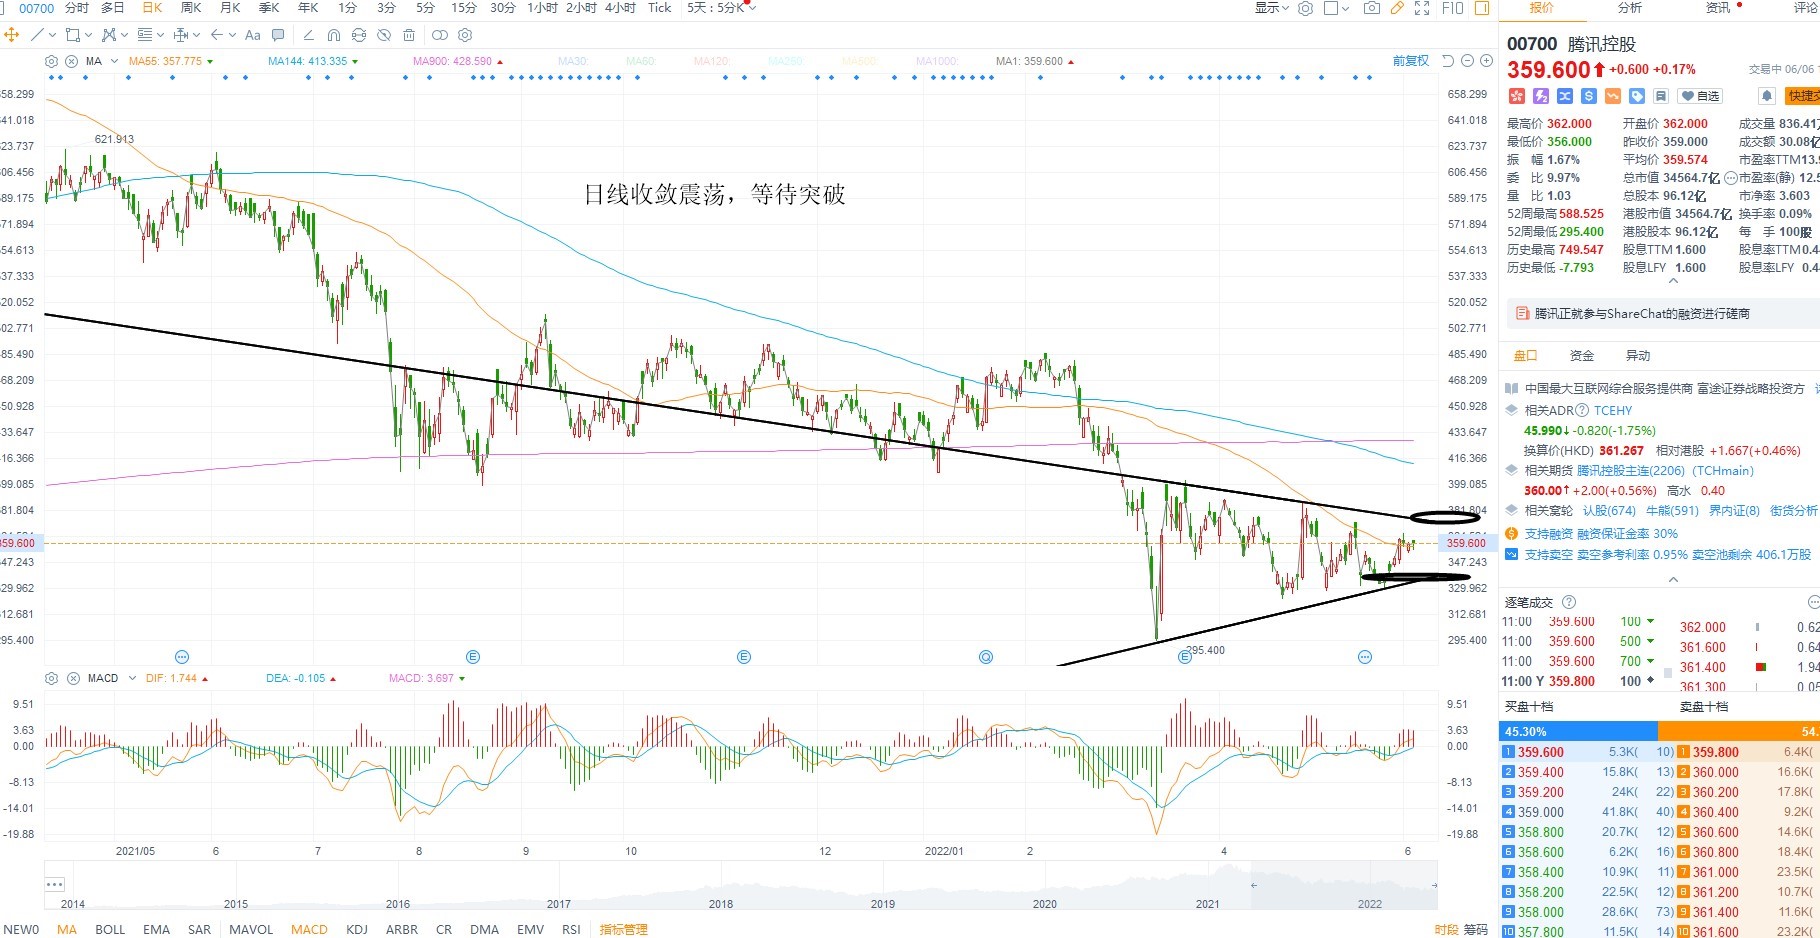Viewport: 1820px width, 938px height.
Task: Open the 资讯 news tab
Action: pos(1717,8)
